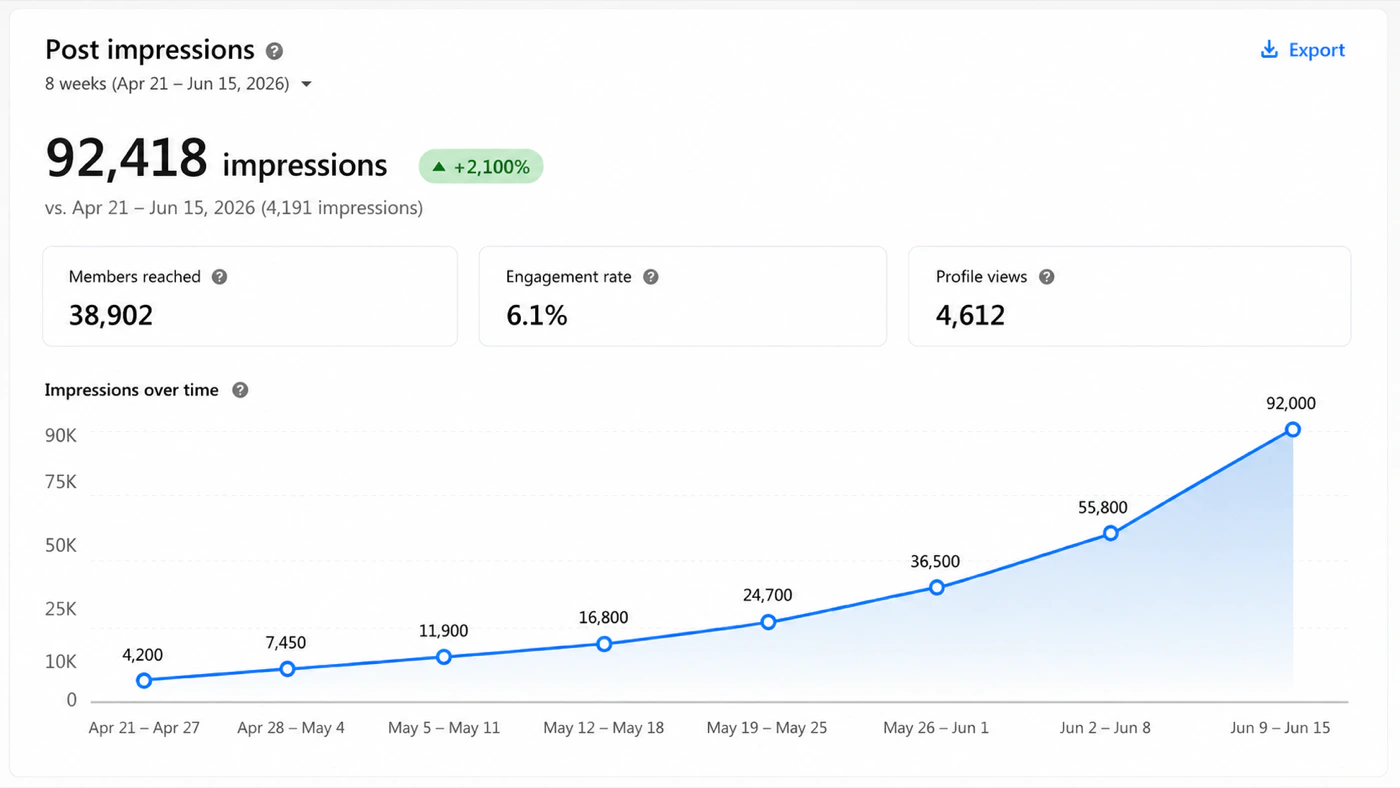Select the +2,100% change badge
Viewport: 1400px width, 788px height.
click(x=481, y=167)
